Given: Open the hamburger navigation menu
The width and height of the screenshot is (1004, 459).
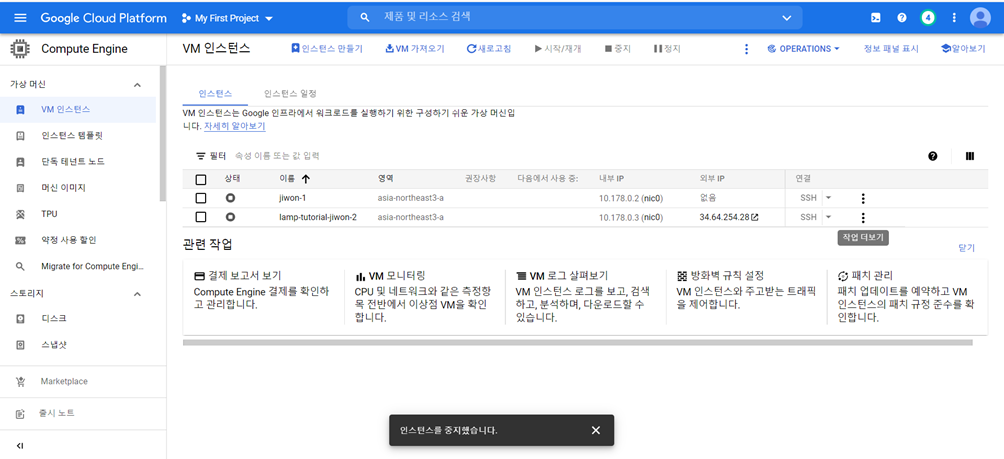Looking at the screenshot, I should pyautogui.click(x=20, y=18).
